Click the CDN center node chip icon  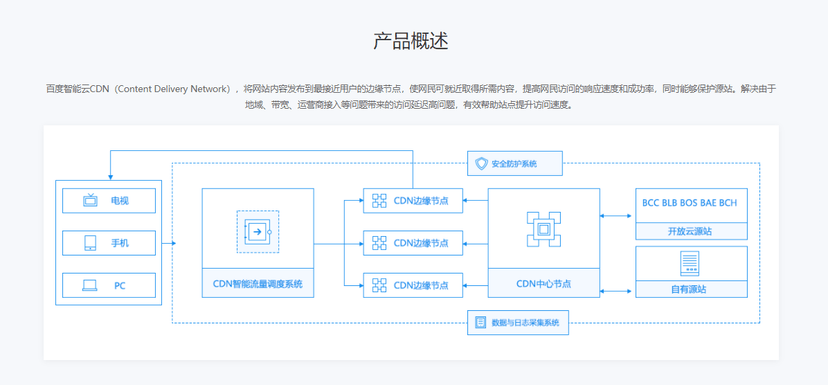544,229
